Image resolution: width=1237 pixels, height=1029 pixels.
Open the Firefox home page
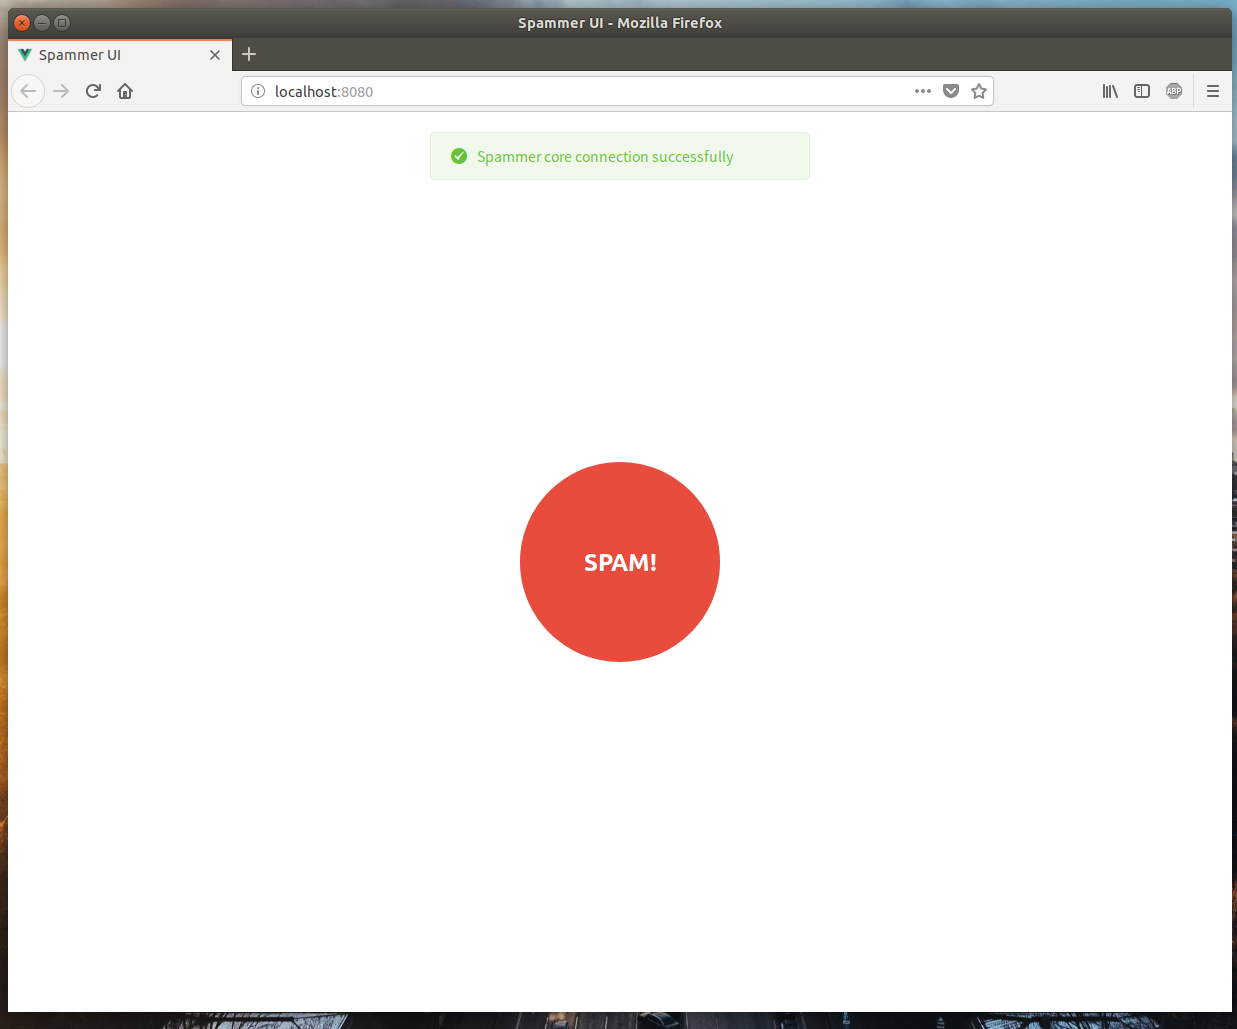click(x=125, y=91)
